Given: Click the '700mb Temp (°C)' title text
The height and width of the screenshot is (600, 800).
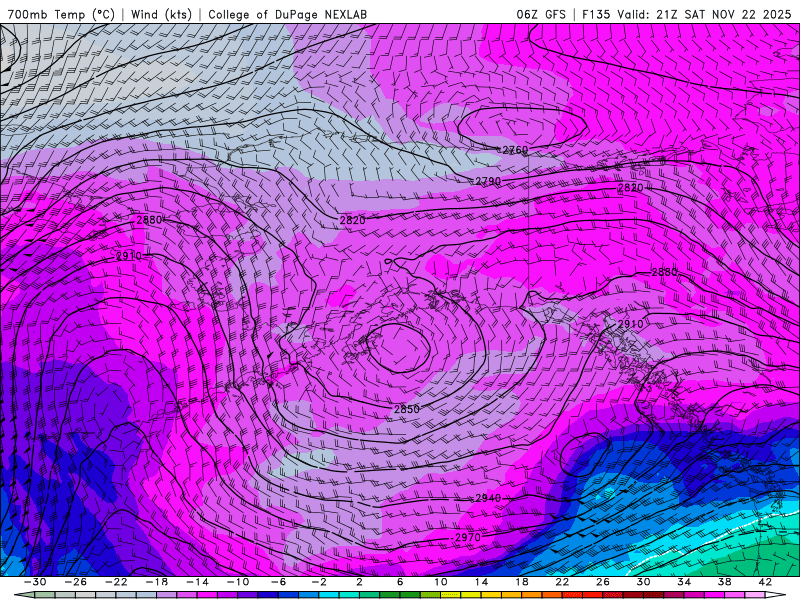Looking at the screenshot, I should point(61,14).
